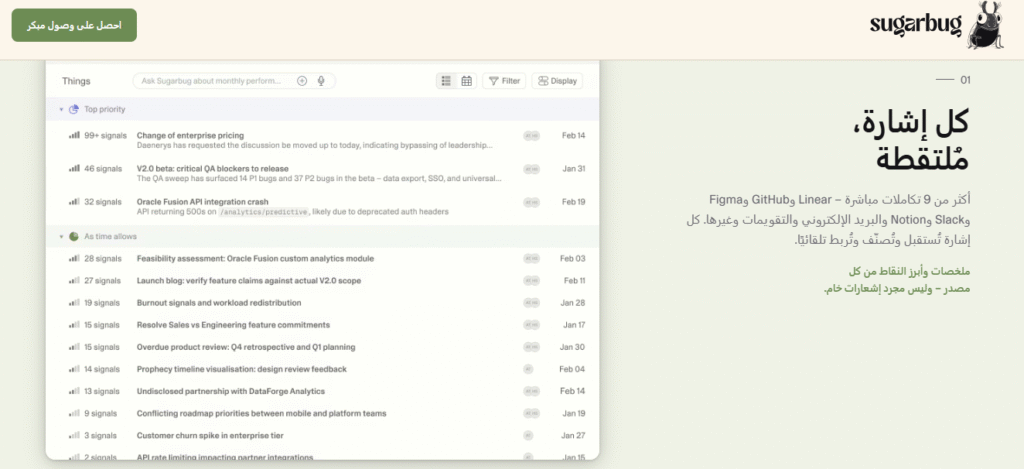Viewport: 1024px width, 469px height.
Task: Click the plus icon in Ask Sugarbug field
Action: click(x=302, y=81)
